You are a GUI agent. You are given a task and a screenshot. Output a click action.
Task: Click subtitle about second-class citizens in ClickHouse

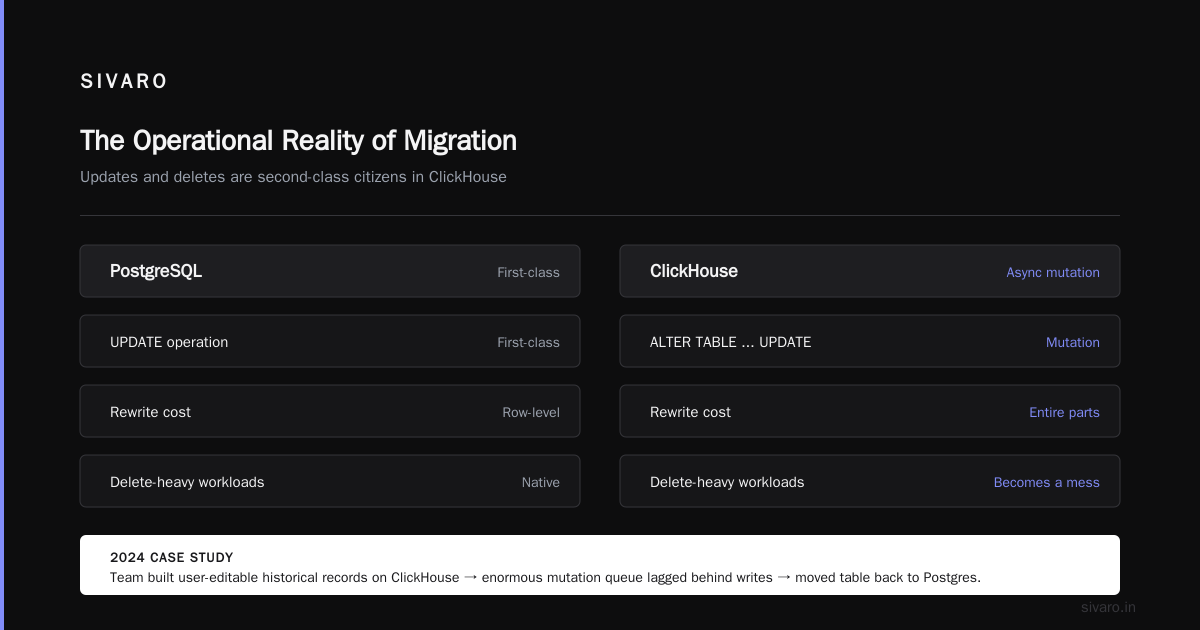(x=293, y=177)
